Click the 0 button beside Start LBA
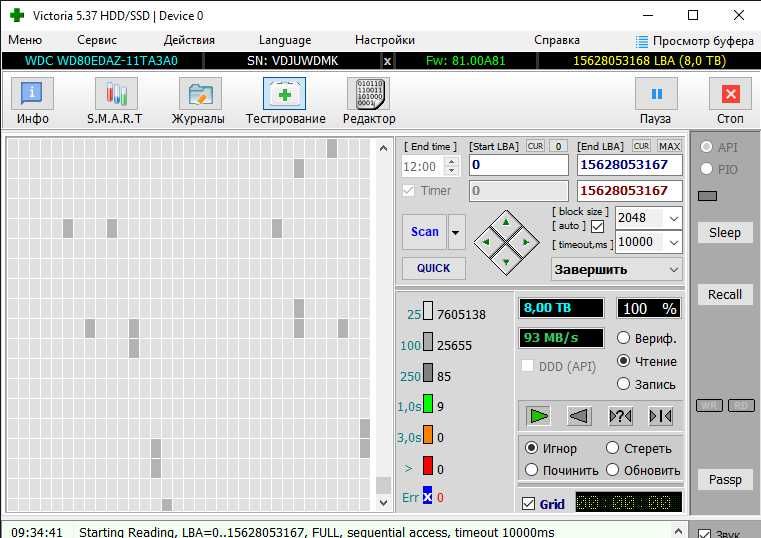The height and width of the screenshot is (538, 761). click(559, 146)
